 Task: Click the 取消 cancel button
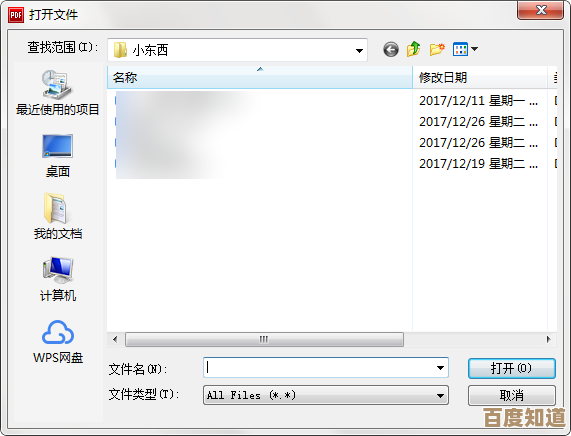[512, 395]
